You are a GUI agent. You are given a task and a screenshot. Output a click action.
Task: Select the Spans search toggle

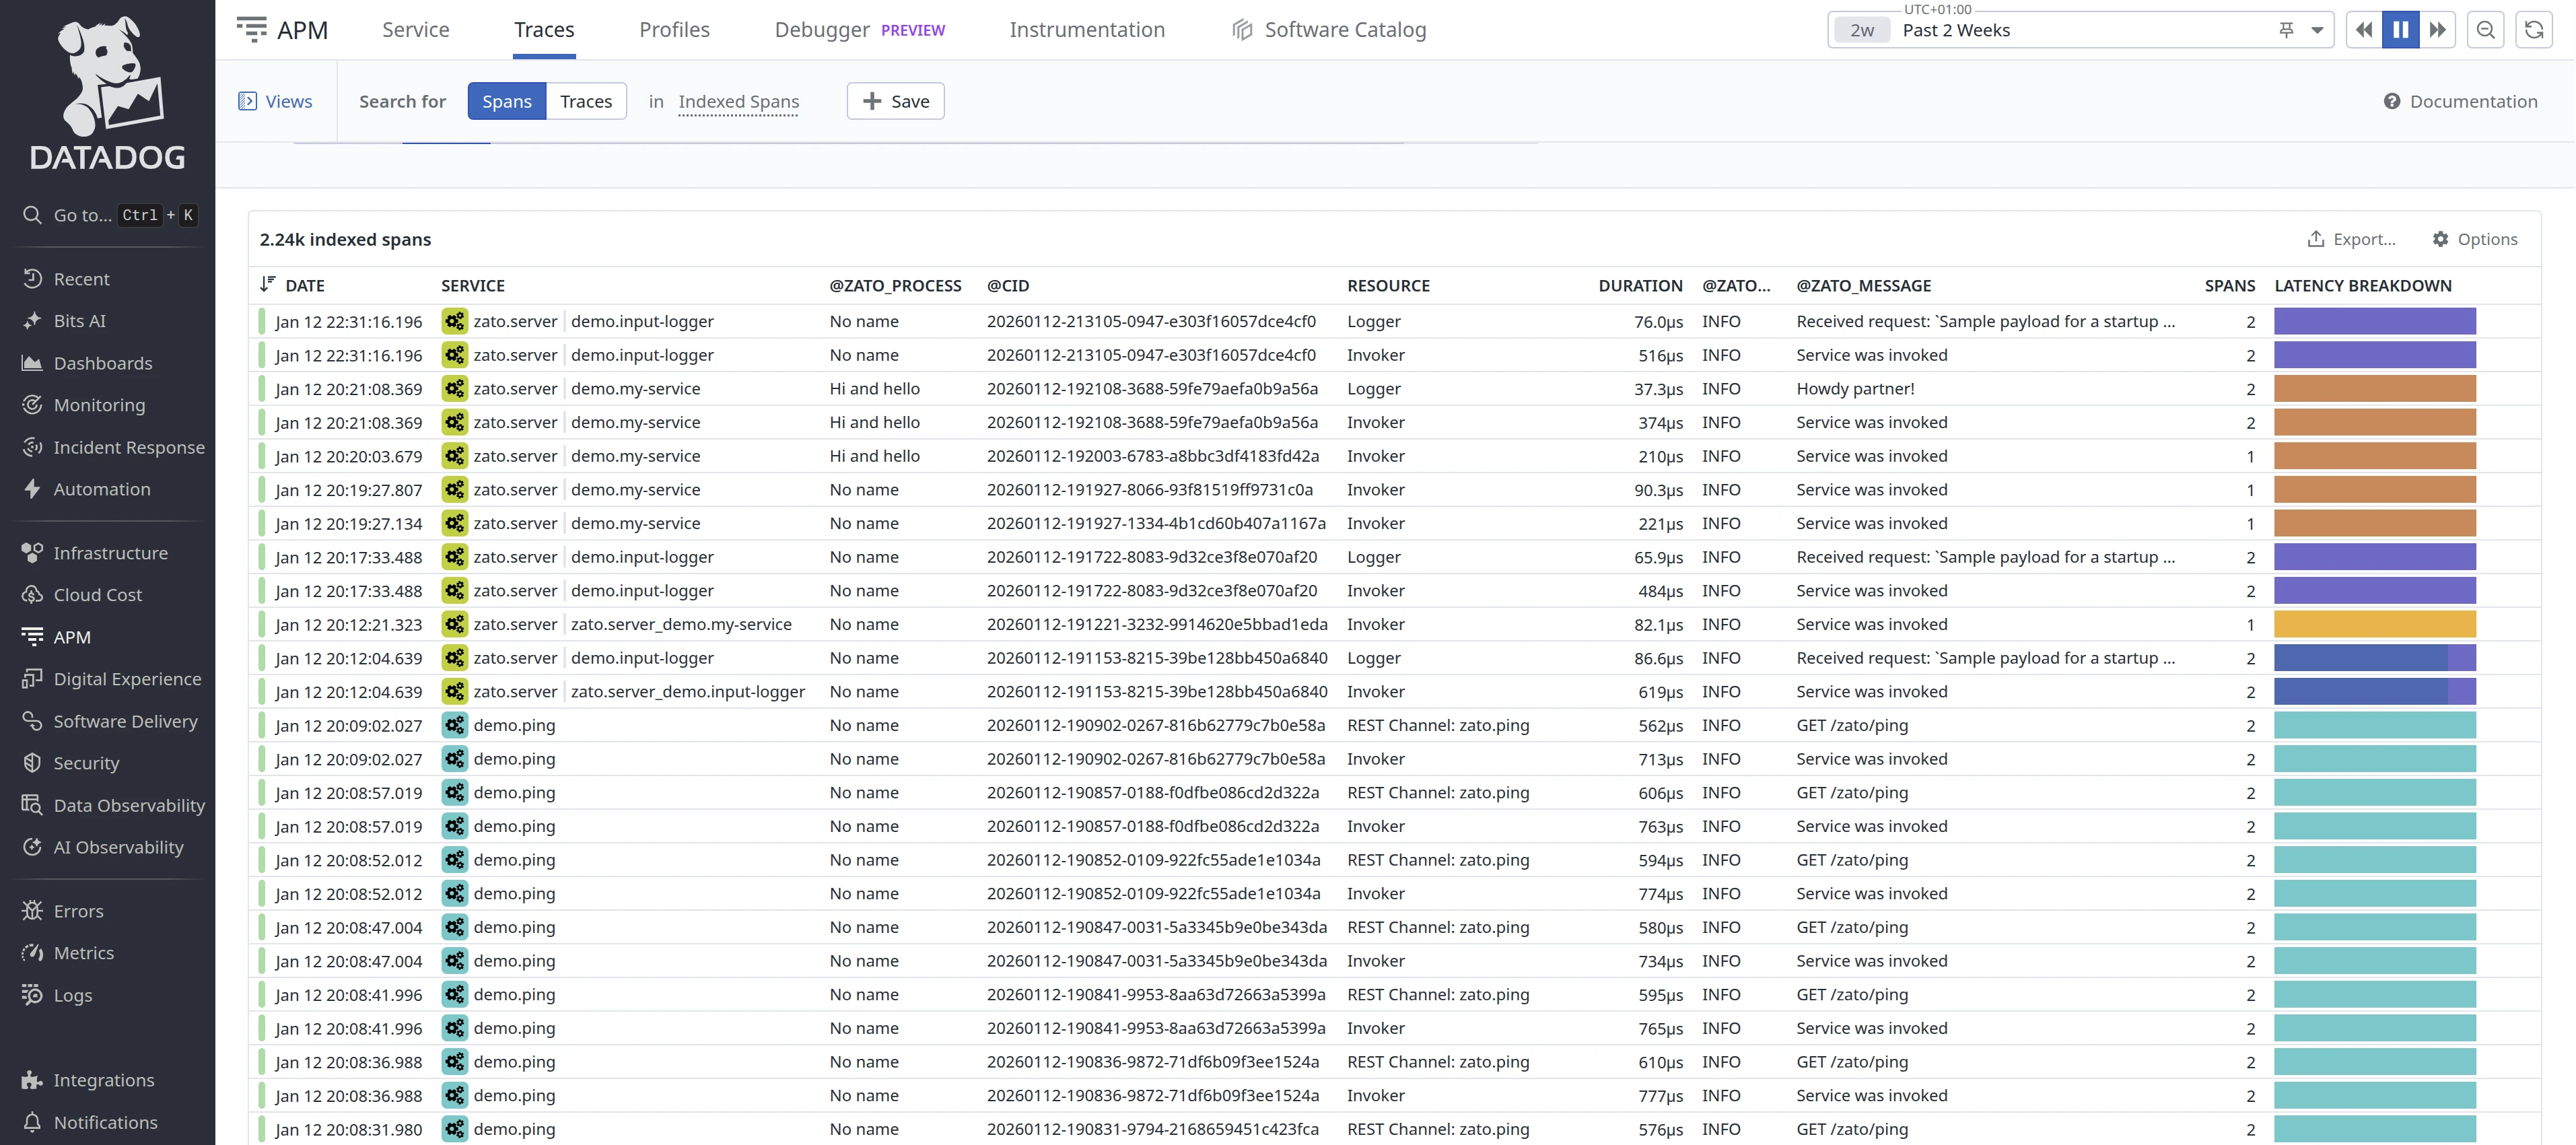click(x=506, y=101)
